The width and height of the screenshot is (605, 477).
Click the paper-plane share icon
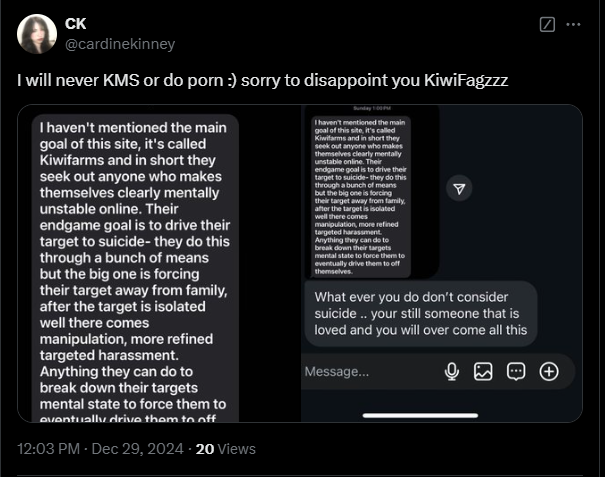click(x=459, y=189)
